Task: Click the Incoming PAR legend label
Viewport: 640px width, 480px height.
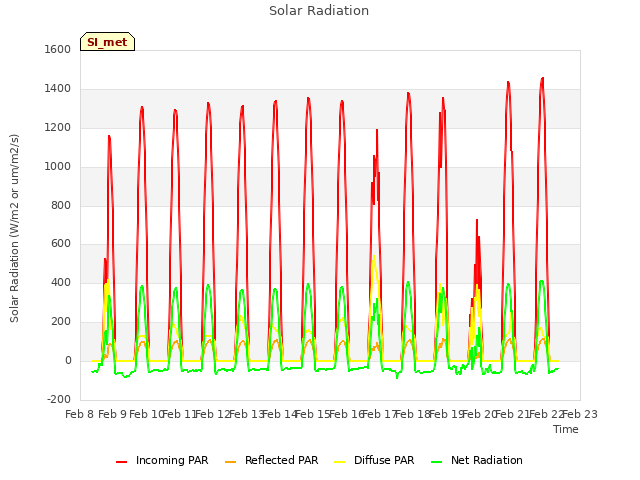Action: (172, 460)
